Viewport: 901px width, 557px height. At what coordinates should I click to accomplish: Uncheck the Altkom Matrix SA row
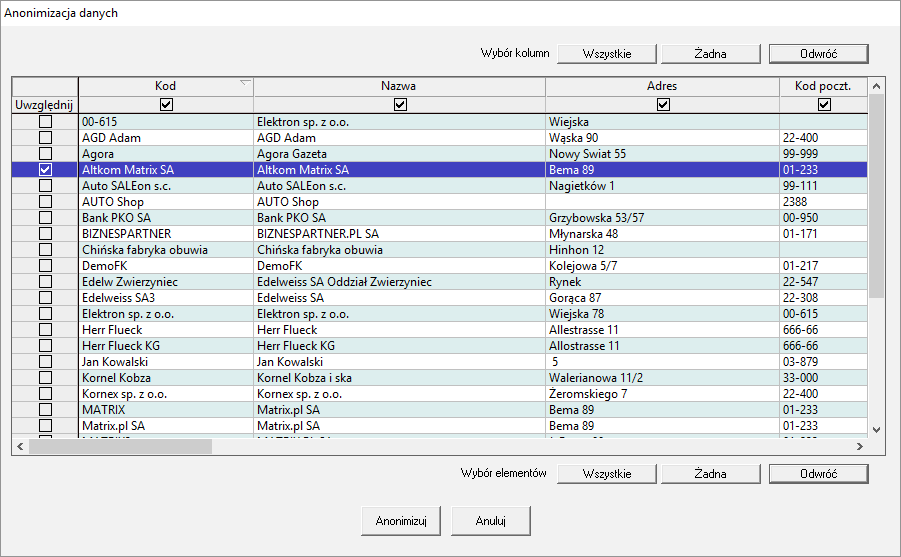(45, 170)
